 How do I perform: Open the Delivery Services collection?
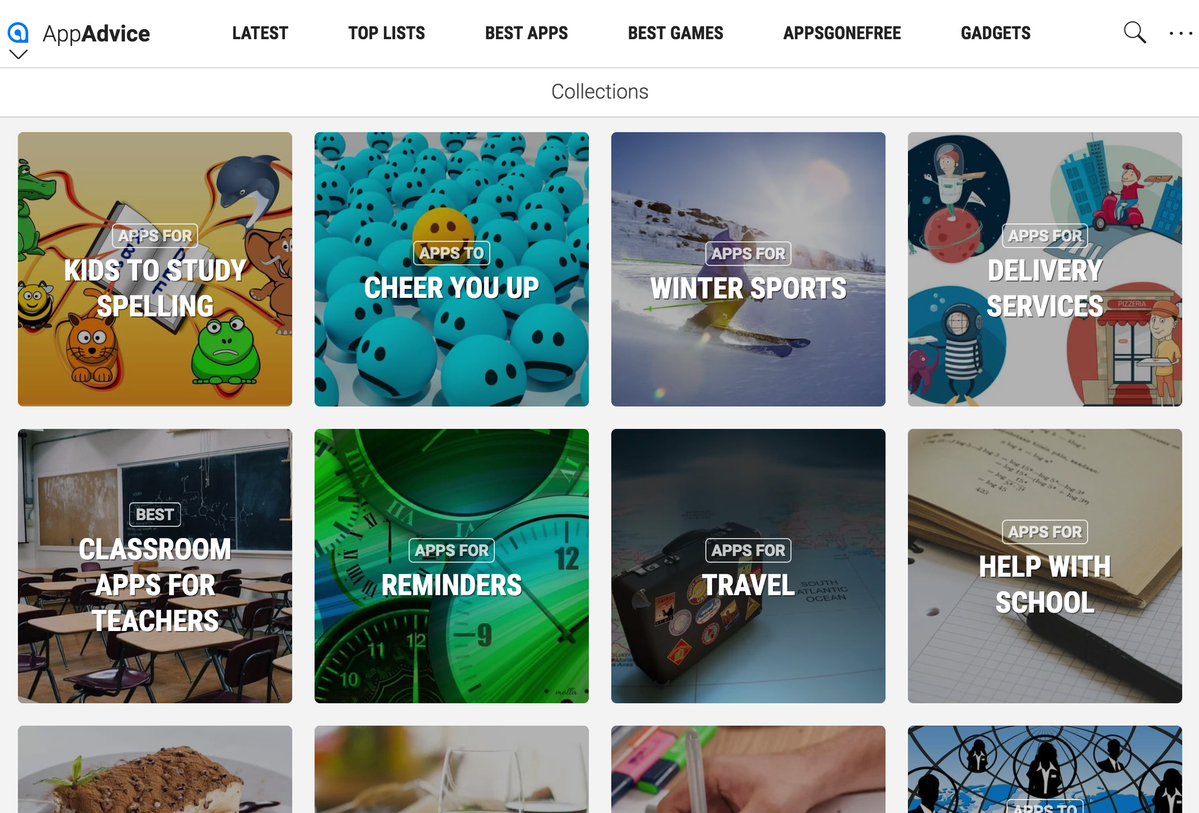[x=1045, y=269]
